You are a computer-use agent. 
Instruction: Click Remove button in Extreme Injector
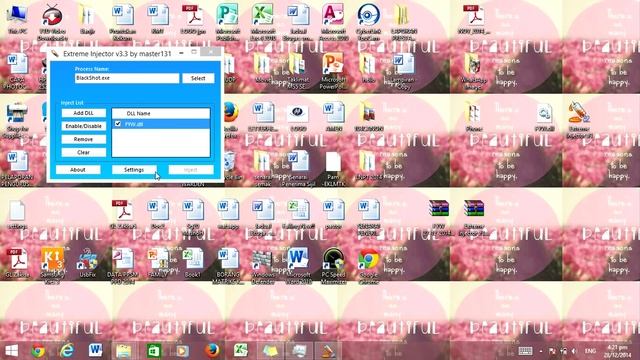(x=84, y=139)
